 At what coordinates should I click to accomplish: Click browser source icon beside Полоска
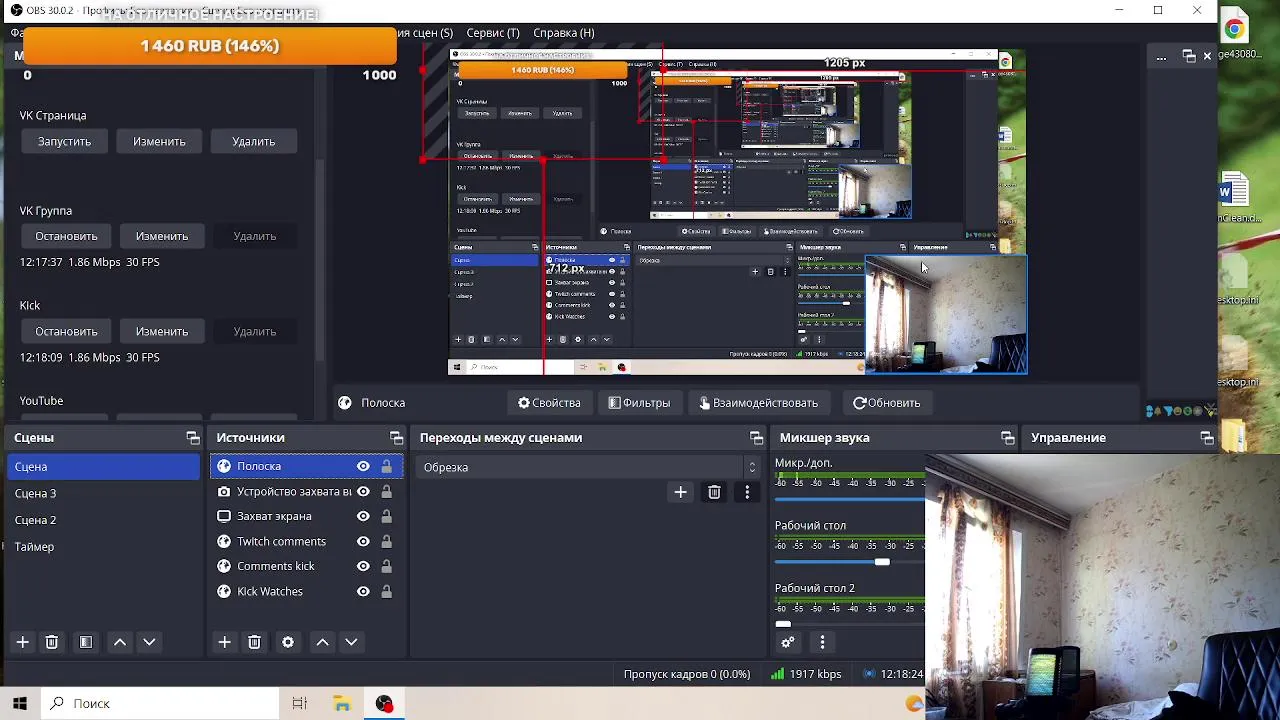click(x=224, y=466)
